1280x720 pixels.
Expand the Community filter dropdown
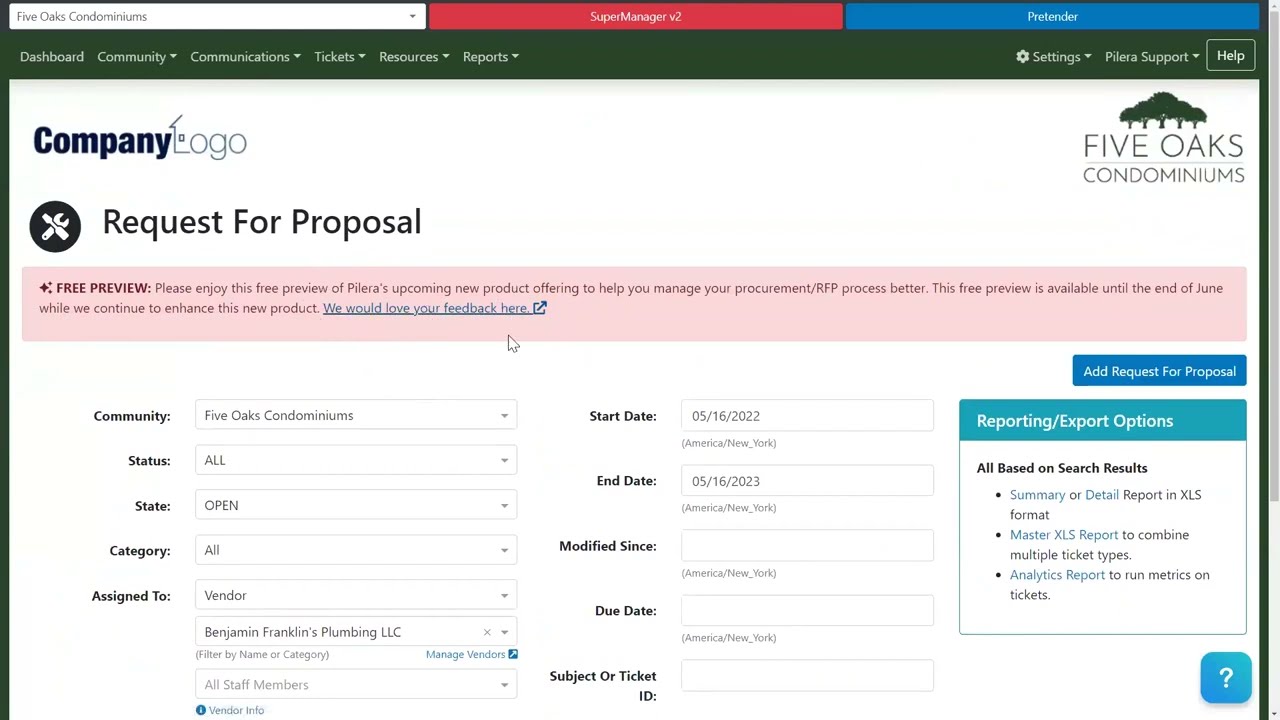tap(356, 416)
